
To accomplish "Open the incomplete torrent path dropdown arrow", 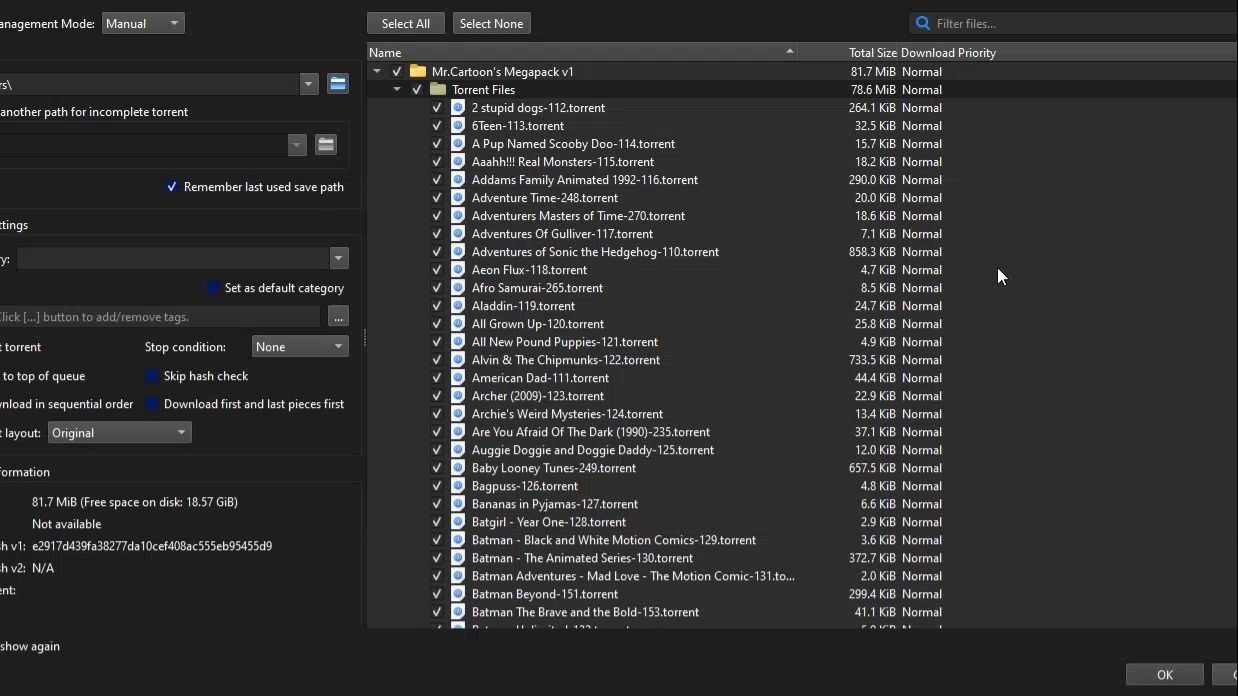I will click(x=297, y=145).
